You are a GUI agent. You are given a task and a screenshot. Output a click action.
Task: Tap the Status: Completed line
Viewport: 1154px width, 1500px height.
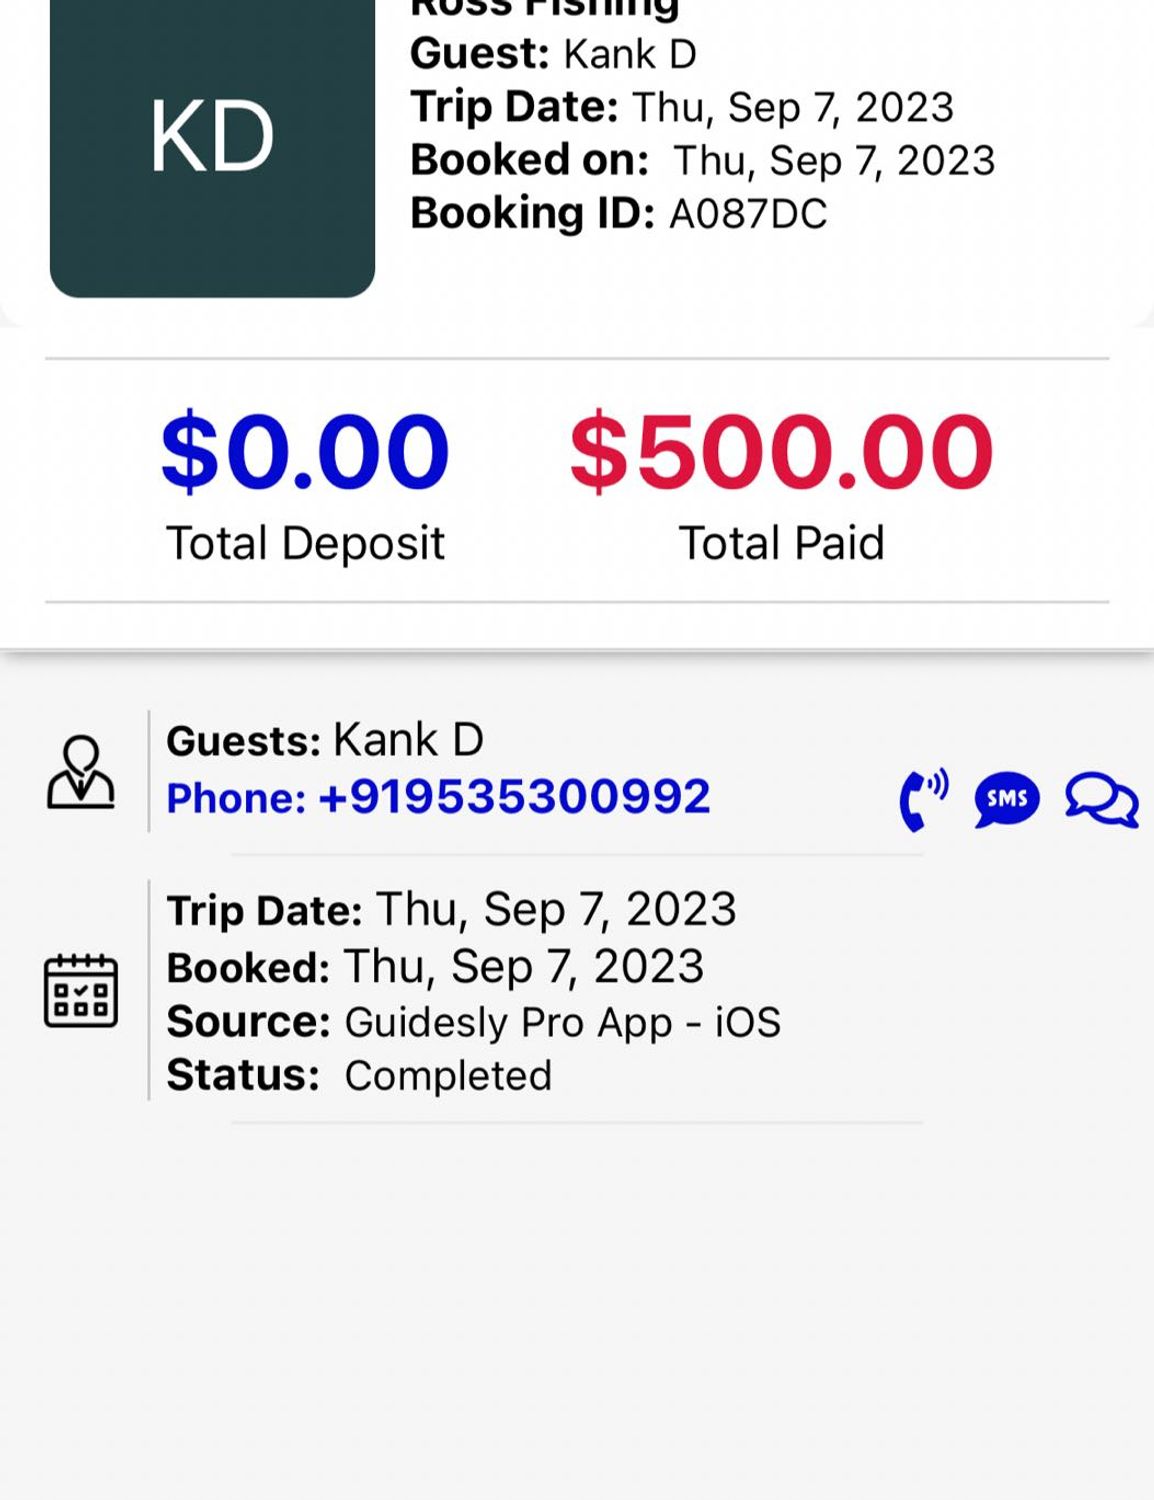[x=359, y=1076]
